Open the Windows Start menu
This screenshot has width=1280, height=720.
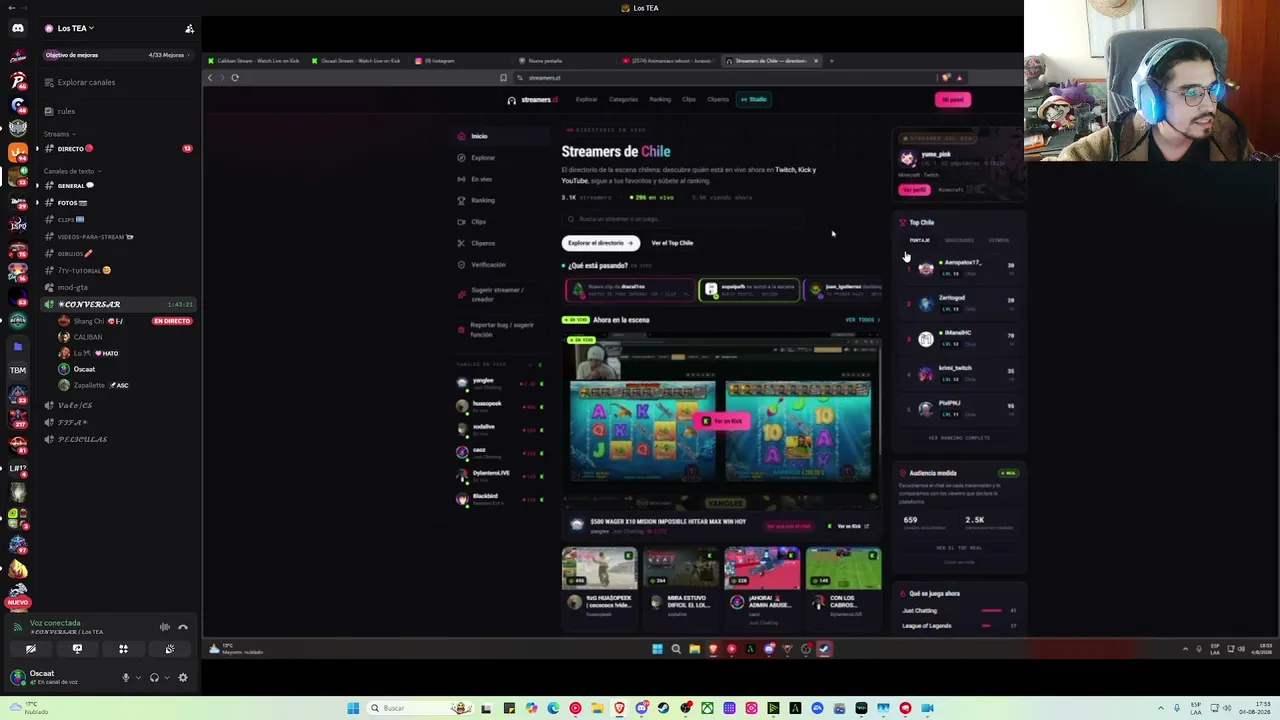click(353, 708)
